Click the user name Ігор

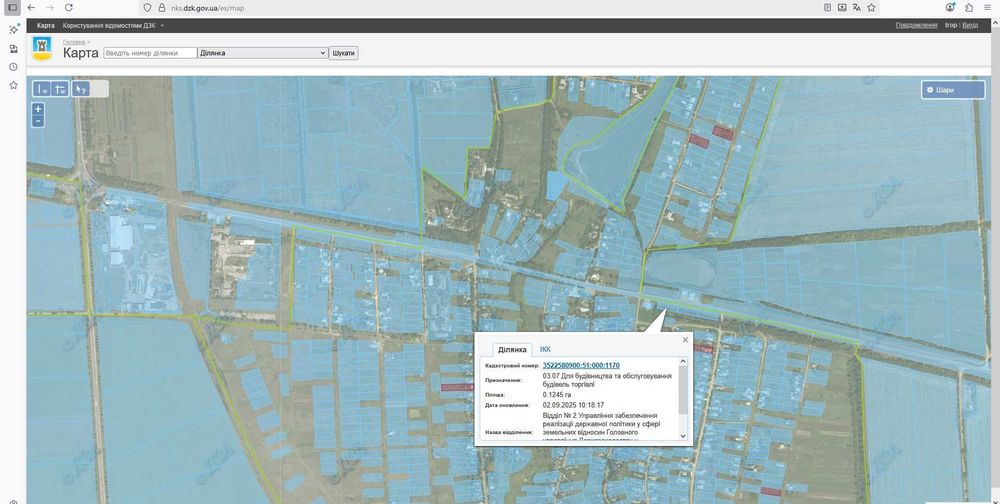[951, 26]
